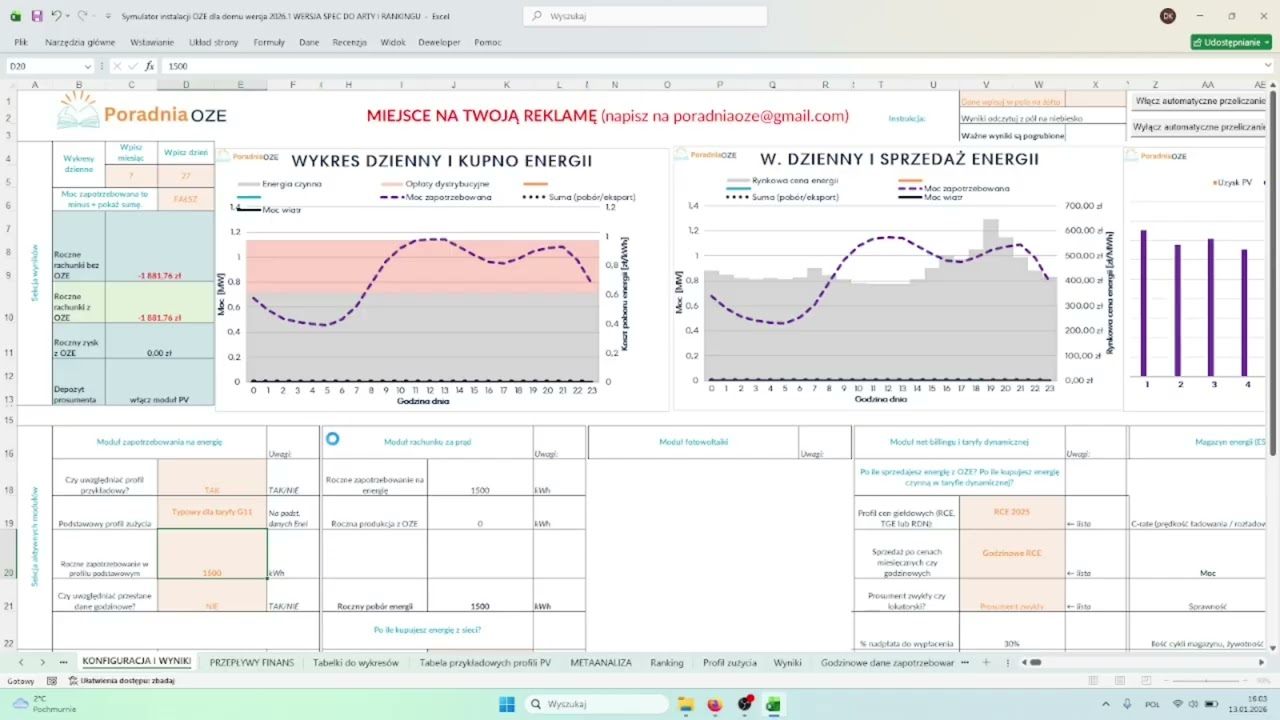
Task: Open the Wstawianie ribbon tab
Action: 152,42
